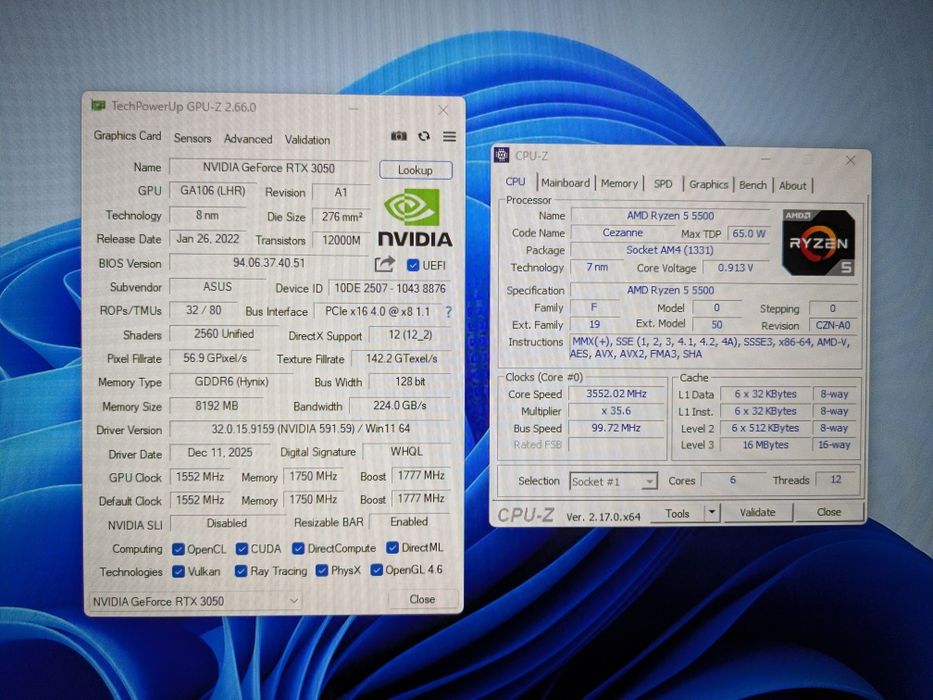Switch to the Validation tab in GPU-Z

[307, 140]
